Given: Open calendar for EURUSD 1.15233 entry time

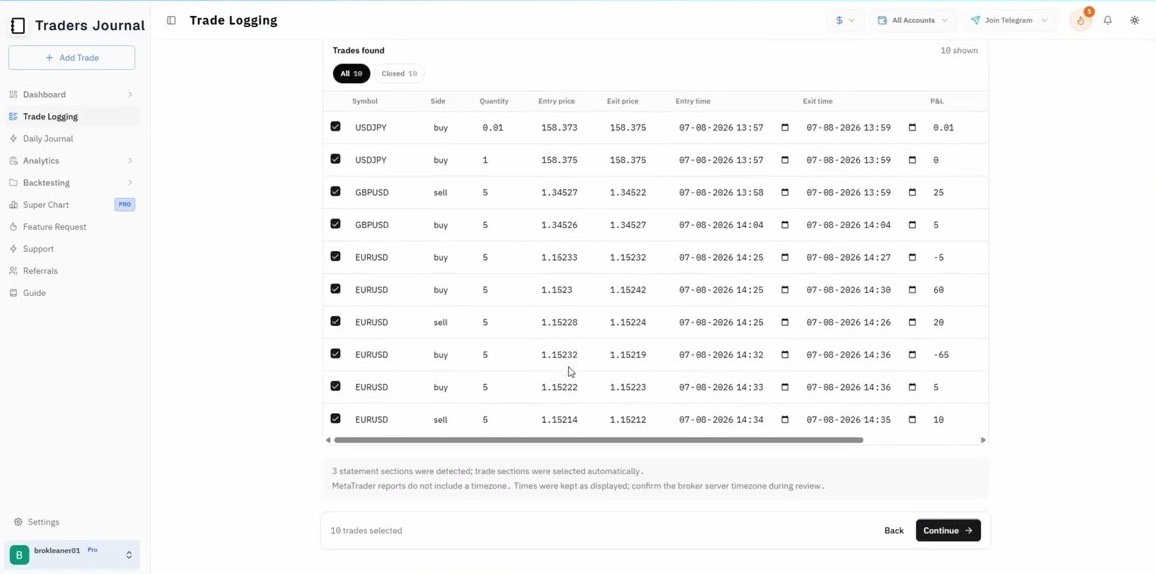Looking at the screenshot, I should 784,257.
